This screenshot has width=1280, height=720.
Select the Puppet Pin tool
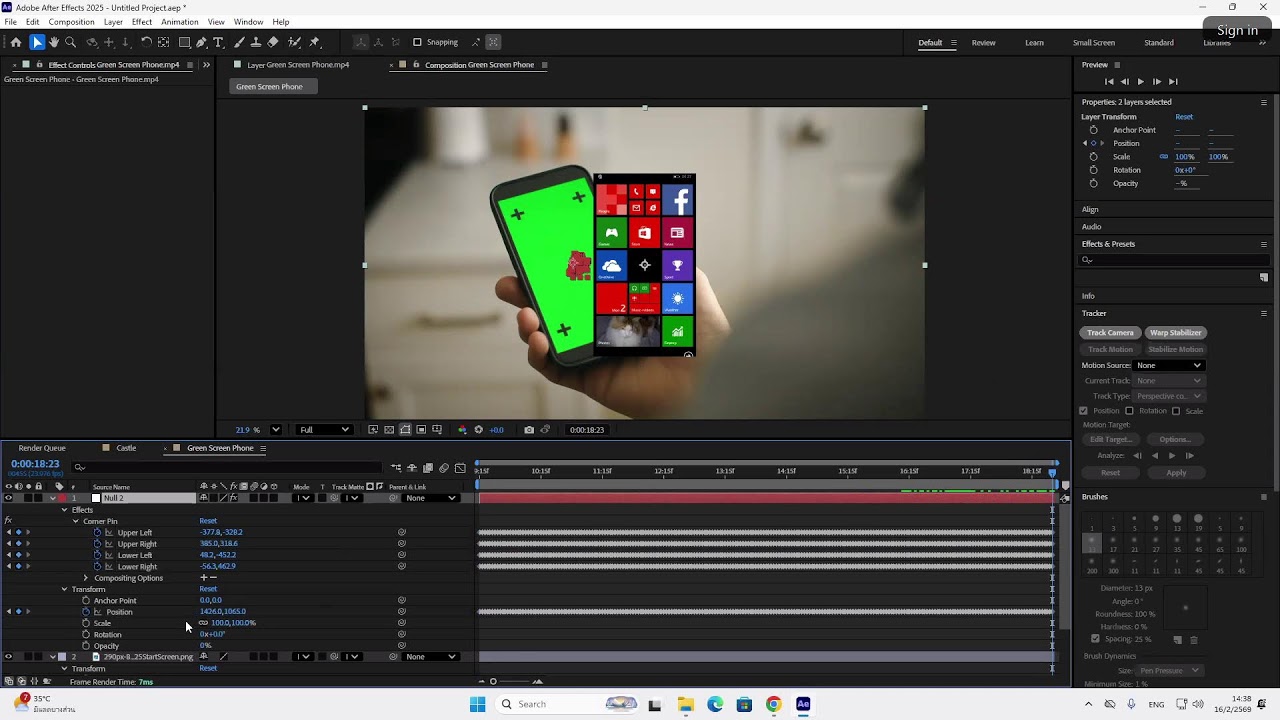tap(315, 42)
